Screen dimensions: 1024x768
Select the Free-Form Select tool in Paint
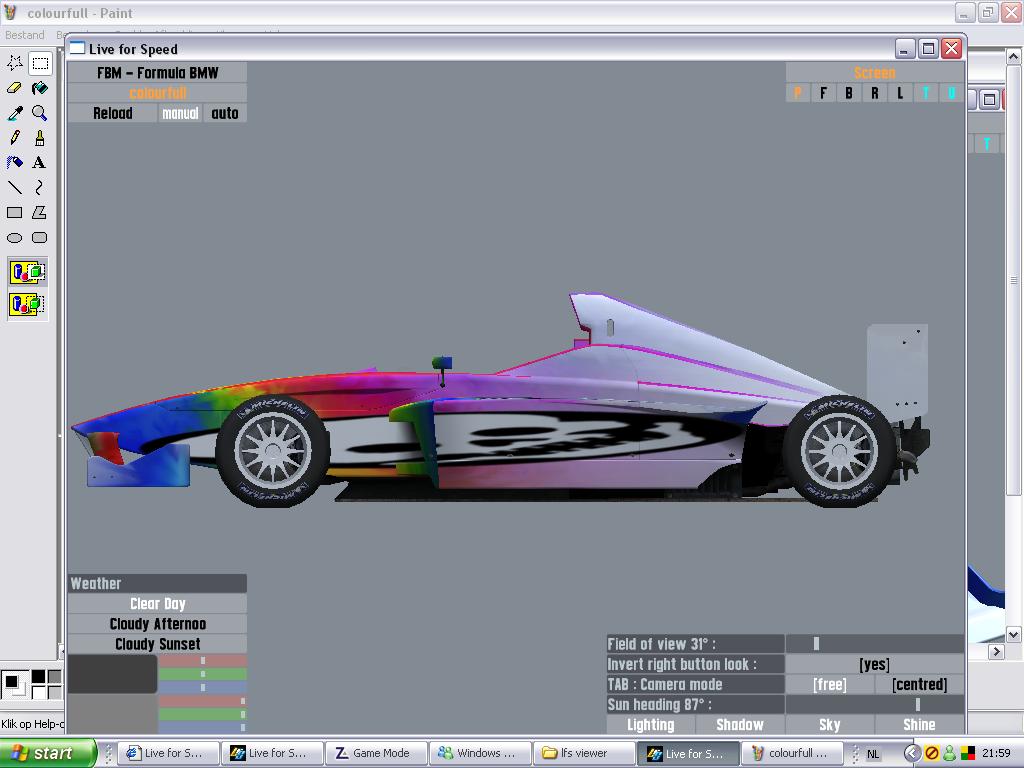[x=15, y=63]
